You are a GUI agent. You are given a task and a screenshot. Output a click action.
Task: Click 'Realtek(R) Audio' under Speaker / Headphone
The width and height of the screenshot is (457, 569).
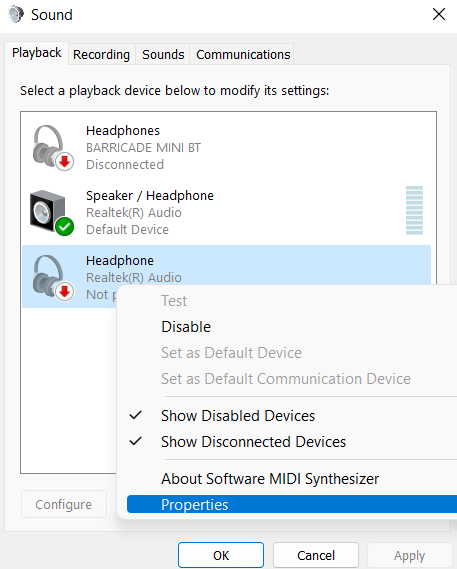click(x=134, y=213)
